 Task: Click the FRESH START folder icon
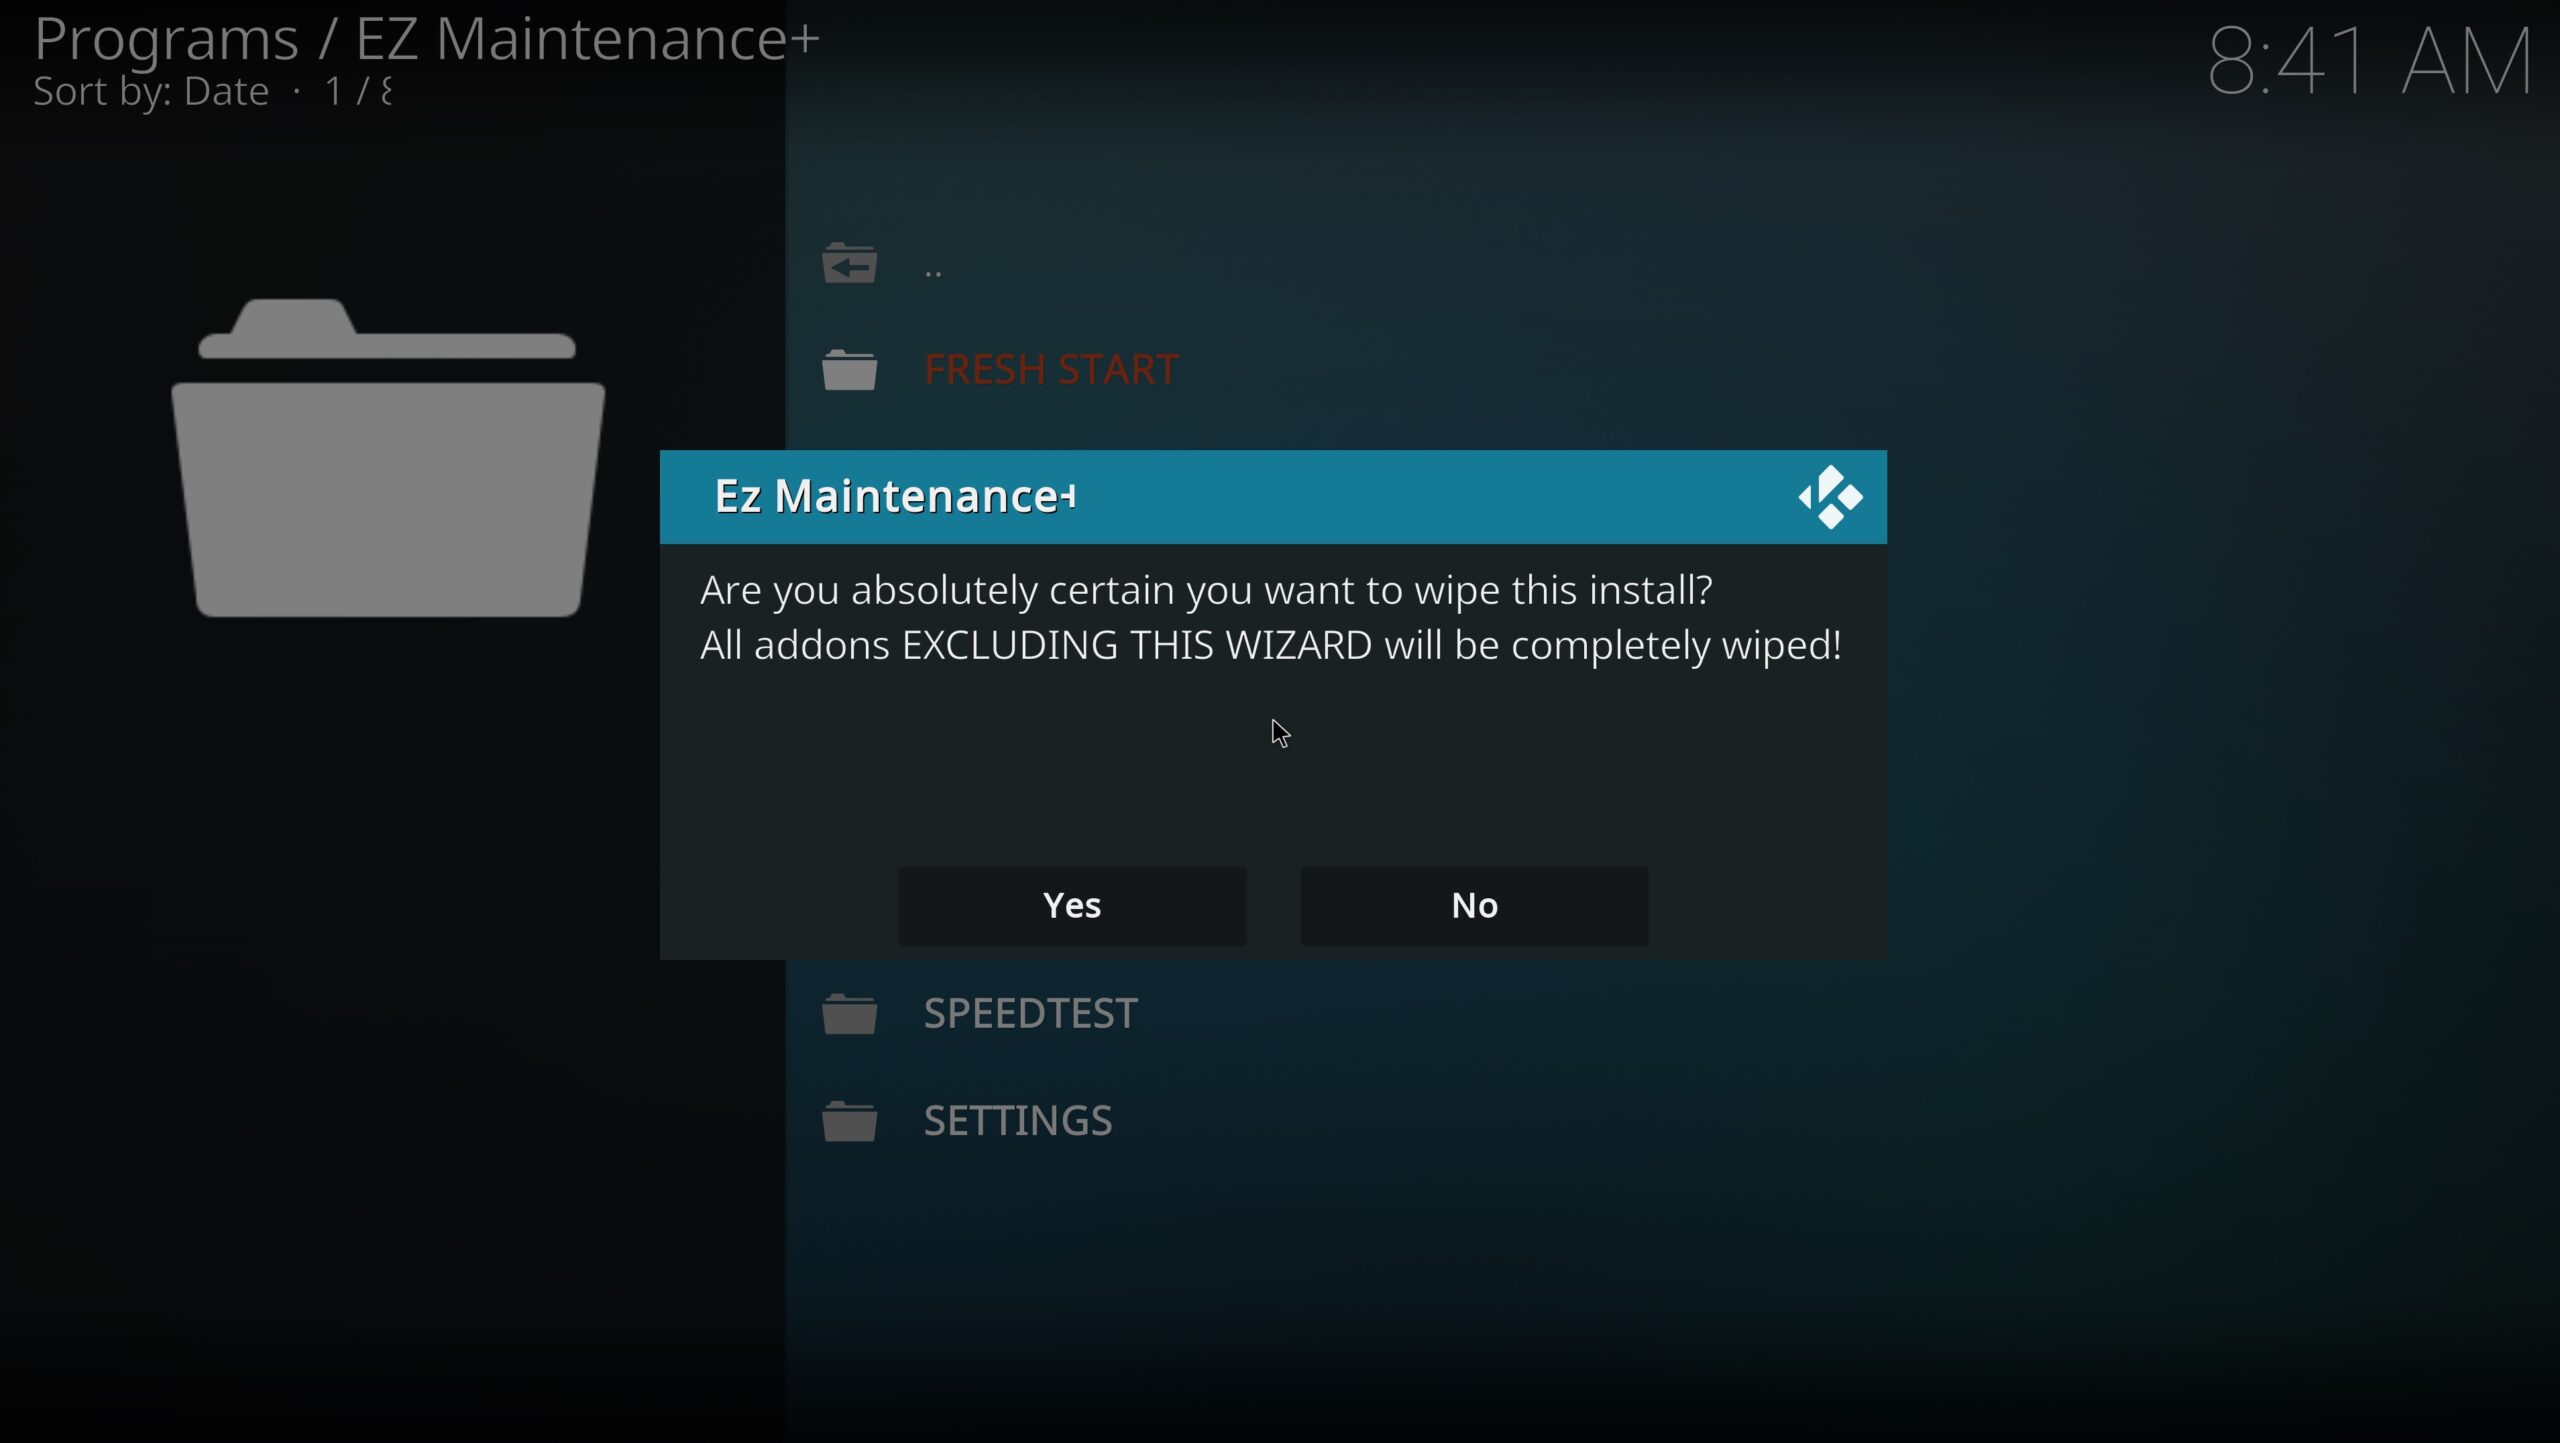849,370
